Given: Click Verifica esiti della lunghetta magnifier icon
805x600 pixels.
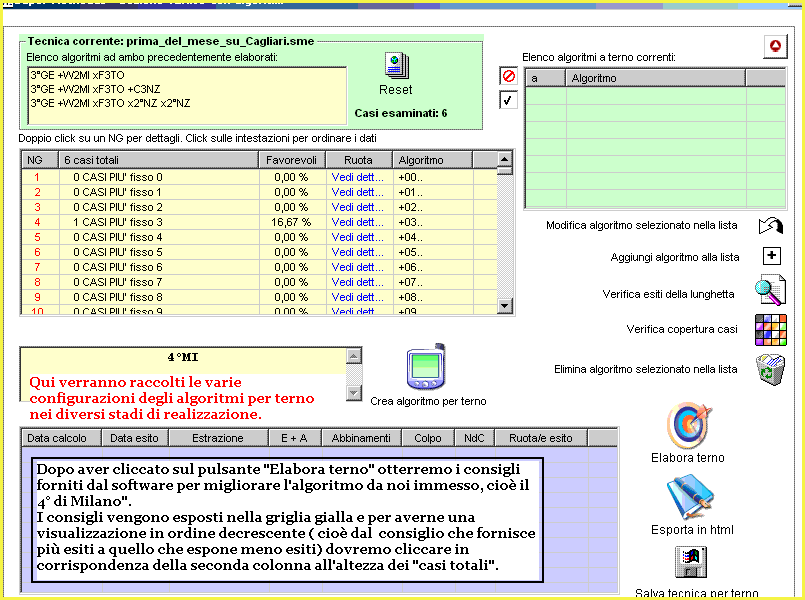Looking at the screenshot, I should click(x=770, y=291).
